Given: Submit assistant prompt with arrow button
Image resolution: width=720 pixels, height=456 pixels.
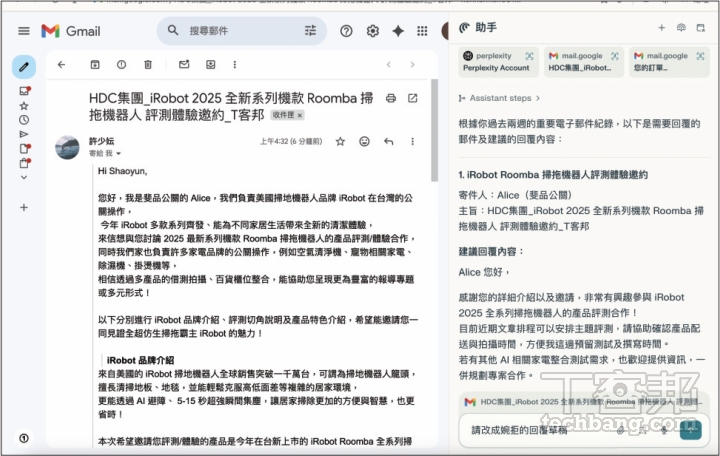Looking at the screenshot, I should (691, 430).
